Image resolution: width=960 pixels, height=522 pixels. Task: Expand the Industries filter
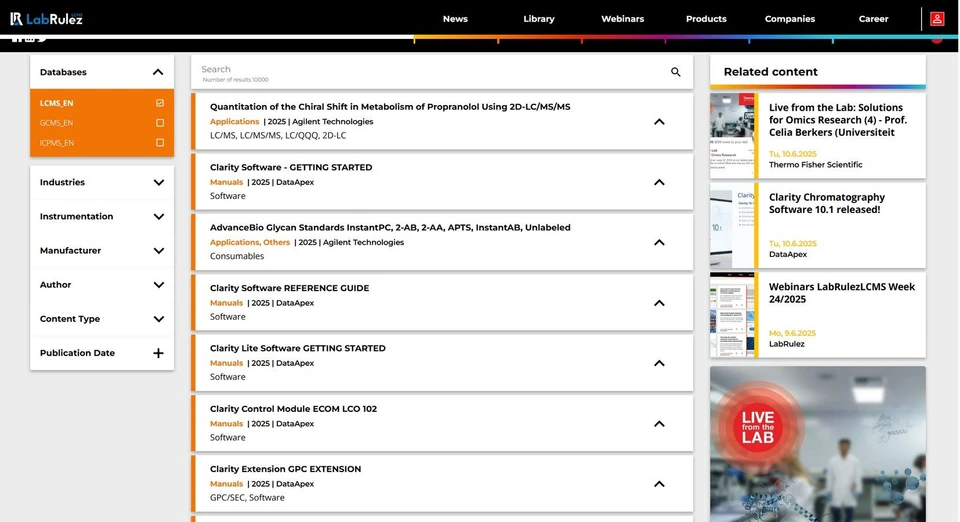[x=159, y=182]
